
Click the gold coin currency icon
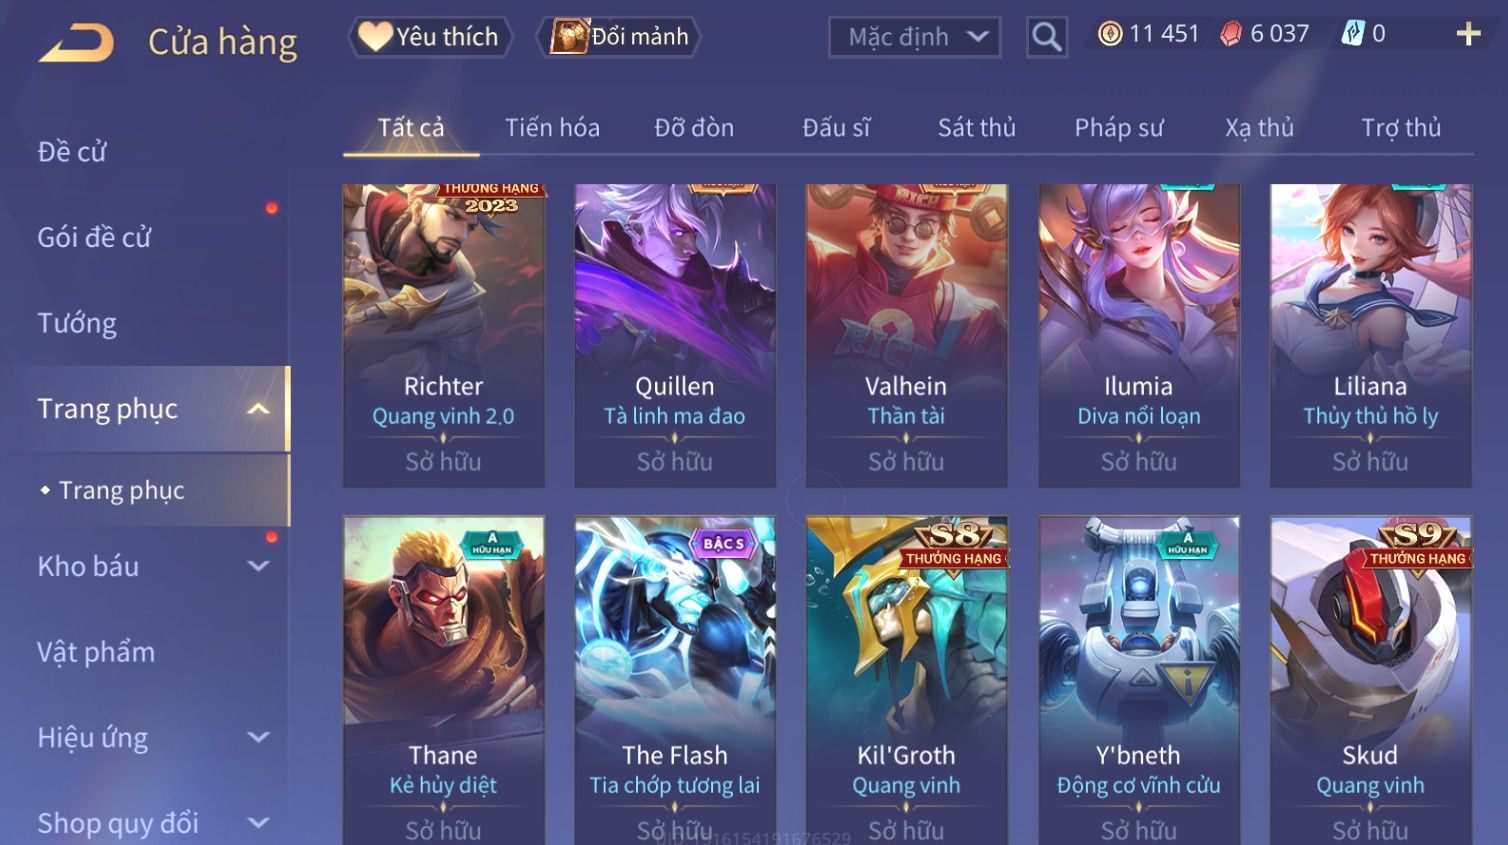point(1110,34)
